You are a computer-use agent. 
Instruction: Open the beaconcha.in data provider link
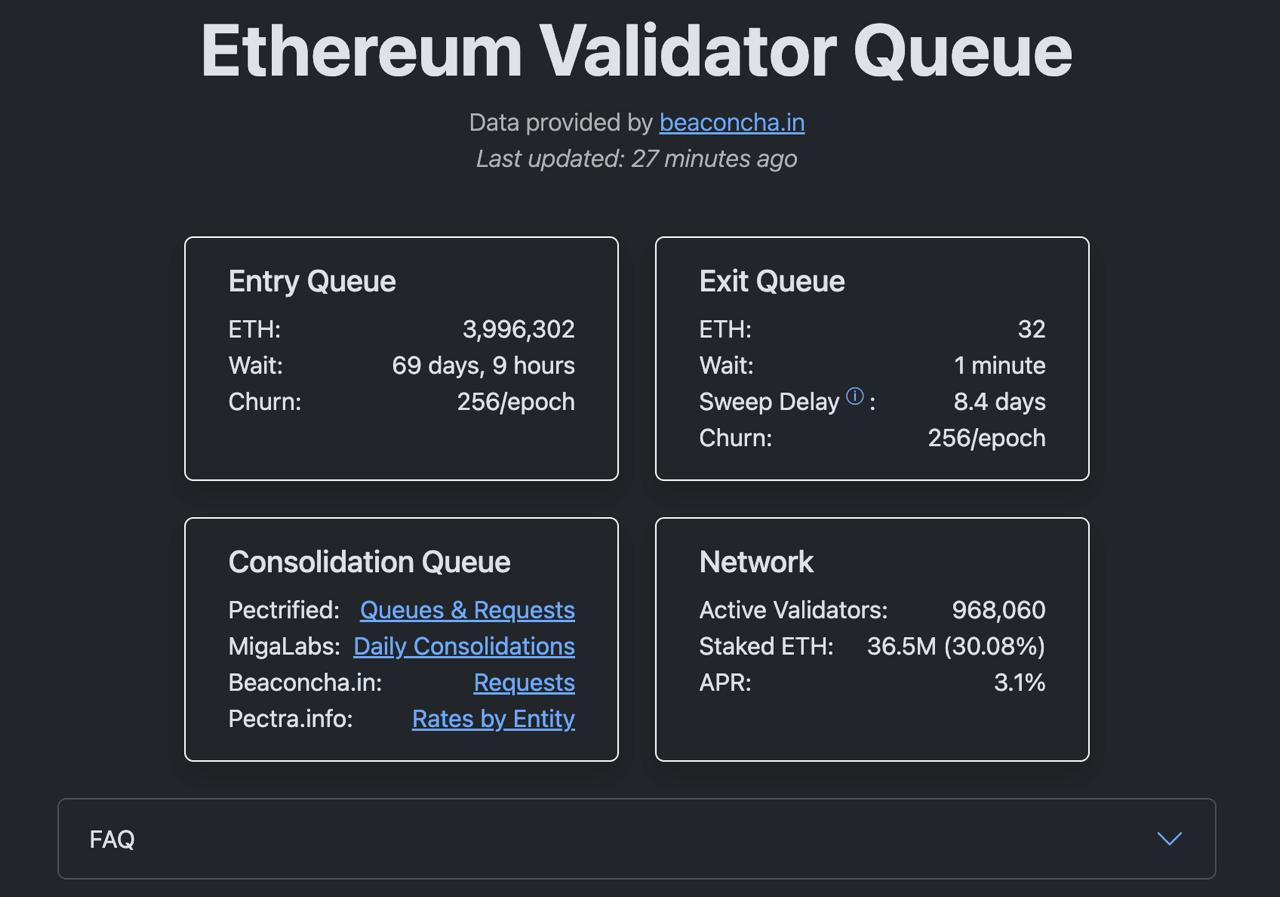[x=731, y=122]
